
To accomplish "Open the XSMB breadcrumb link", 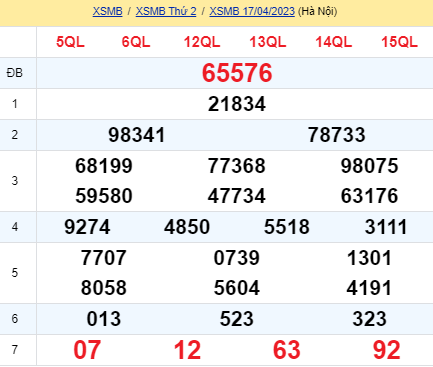I will (108, 11).
